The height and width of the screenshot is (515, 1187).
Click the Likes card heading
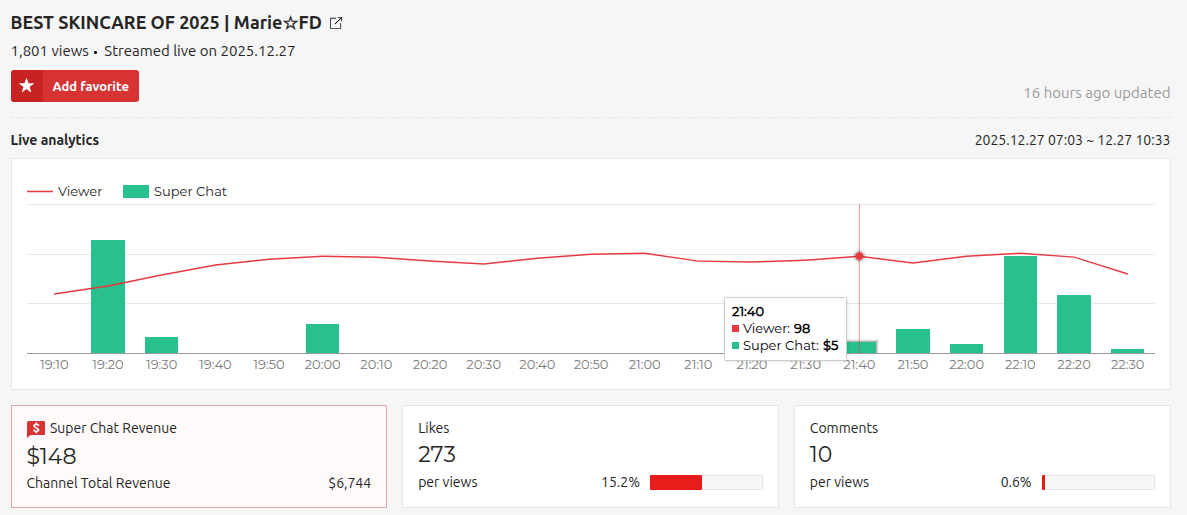coord(434,428)
